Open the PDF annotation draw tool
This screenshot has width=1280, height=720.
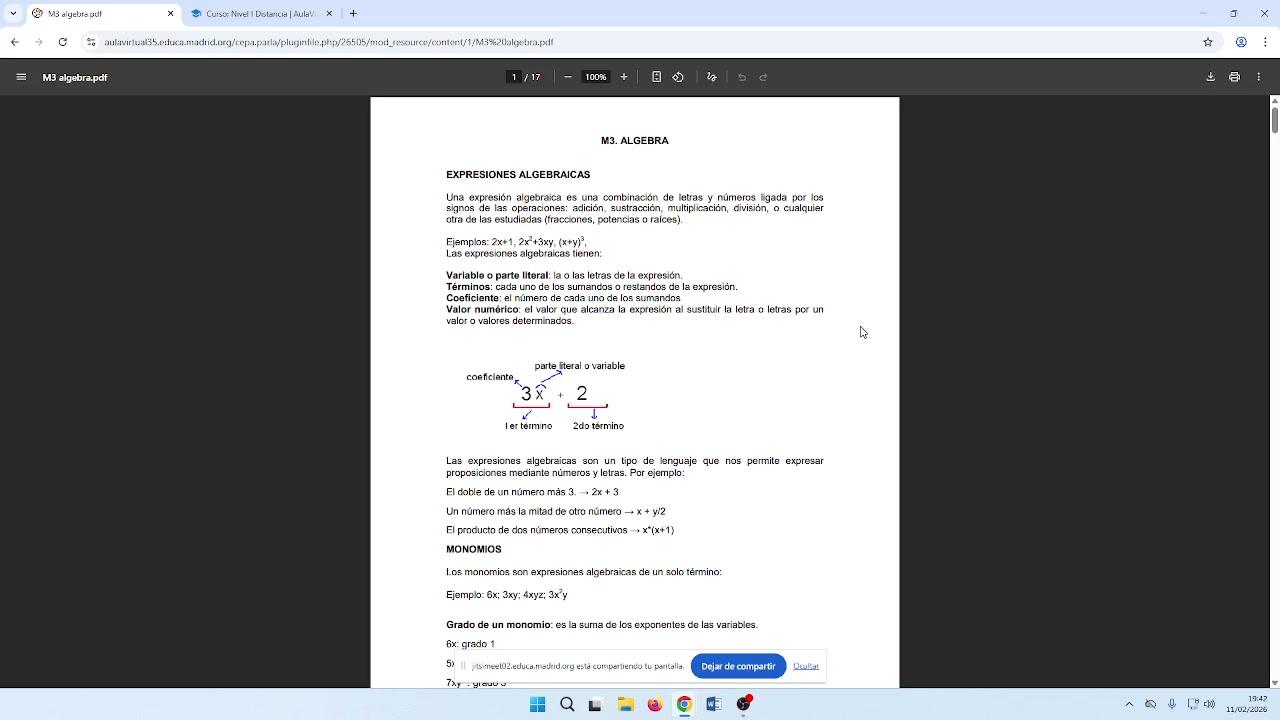[x=712, y=77]
